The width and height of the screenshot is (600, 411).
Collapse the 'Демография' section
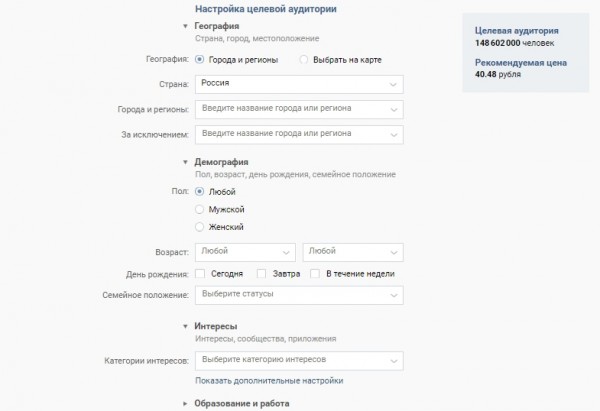[x=185, y=162]
